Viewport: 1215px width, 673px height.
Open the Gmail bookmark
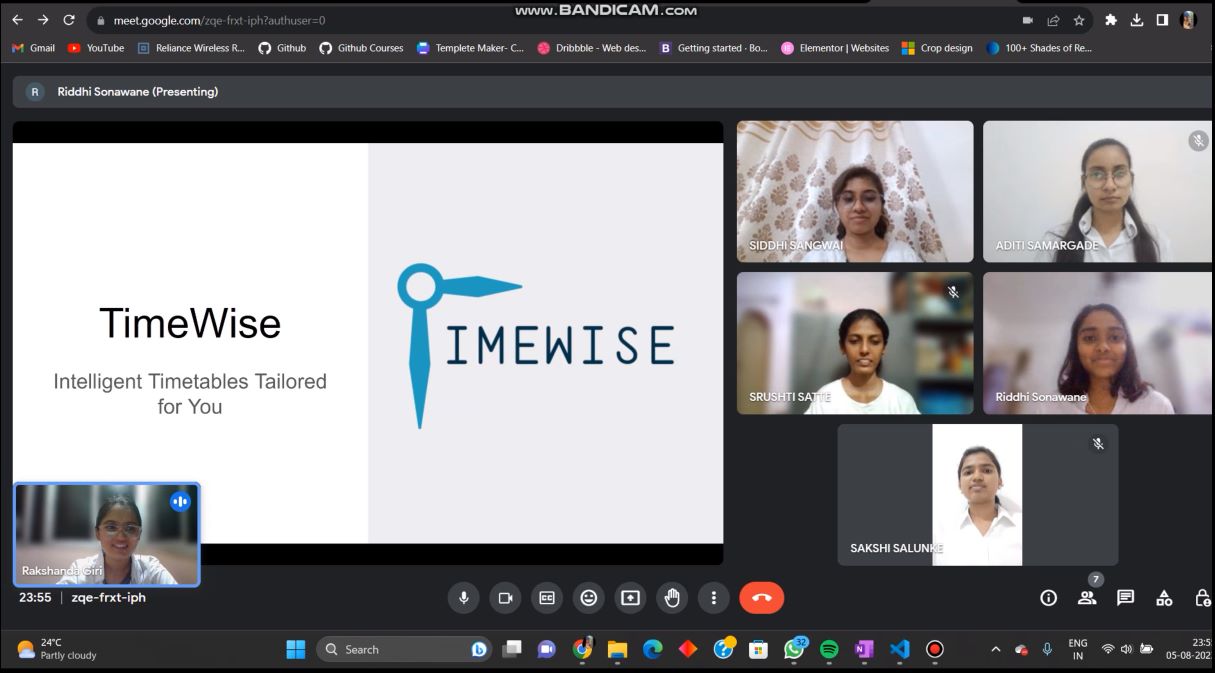(x=32, y=47)
